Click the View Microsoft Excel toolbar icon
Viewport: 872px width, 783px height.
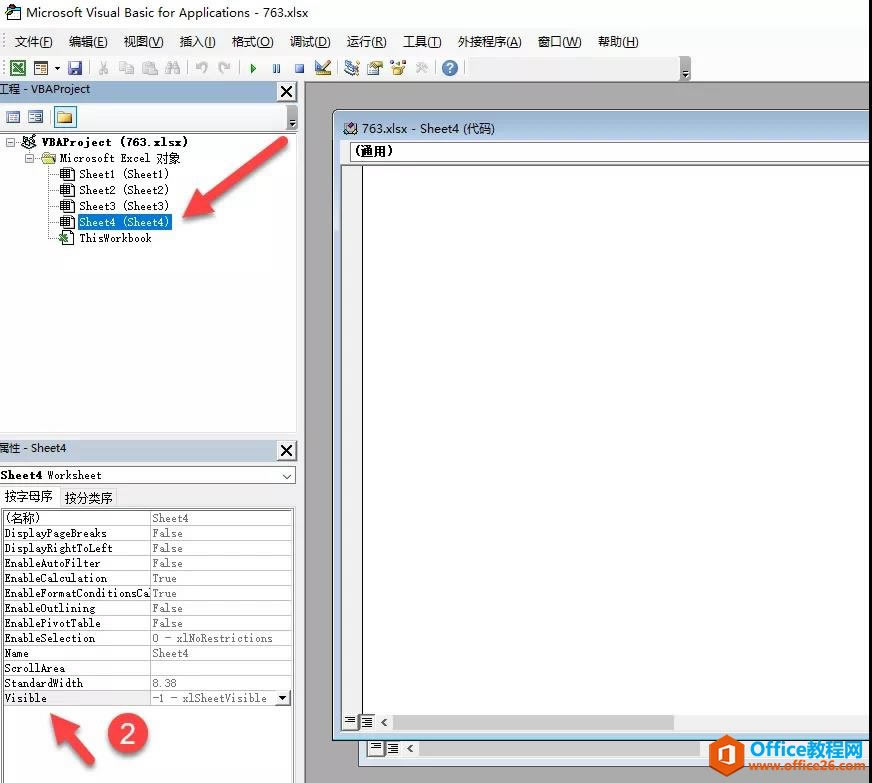tap(18, 68)
